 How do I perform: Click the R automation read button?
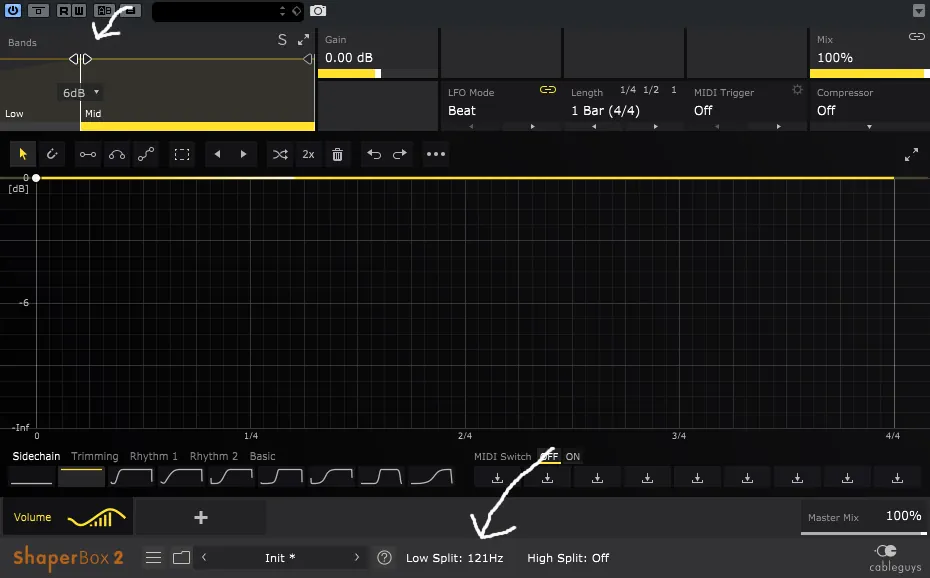pyautogui.click(x=63, y=10)
